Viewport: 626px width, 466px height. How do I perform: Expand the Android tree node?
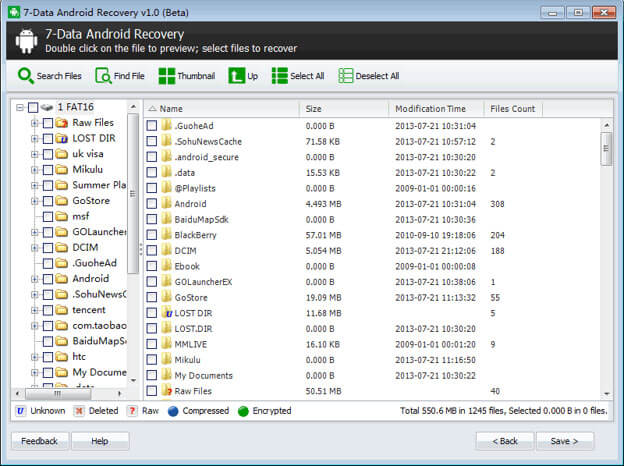pyautogui.click(x=35, y=279)
